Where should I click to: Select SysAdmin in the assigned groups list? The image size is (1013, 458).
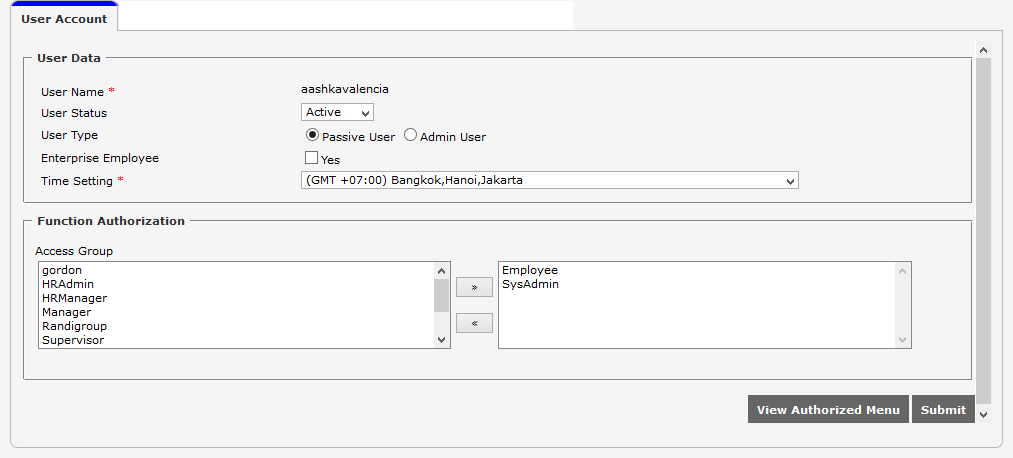coord(530,284)
